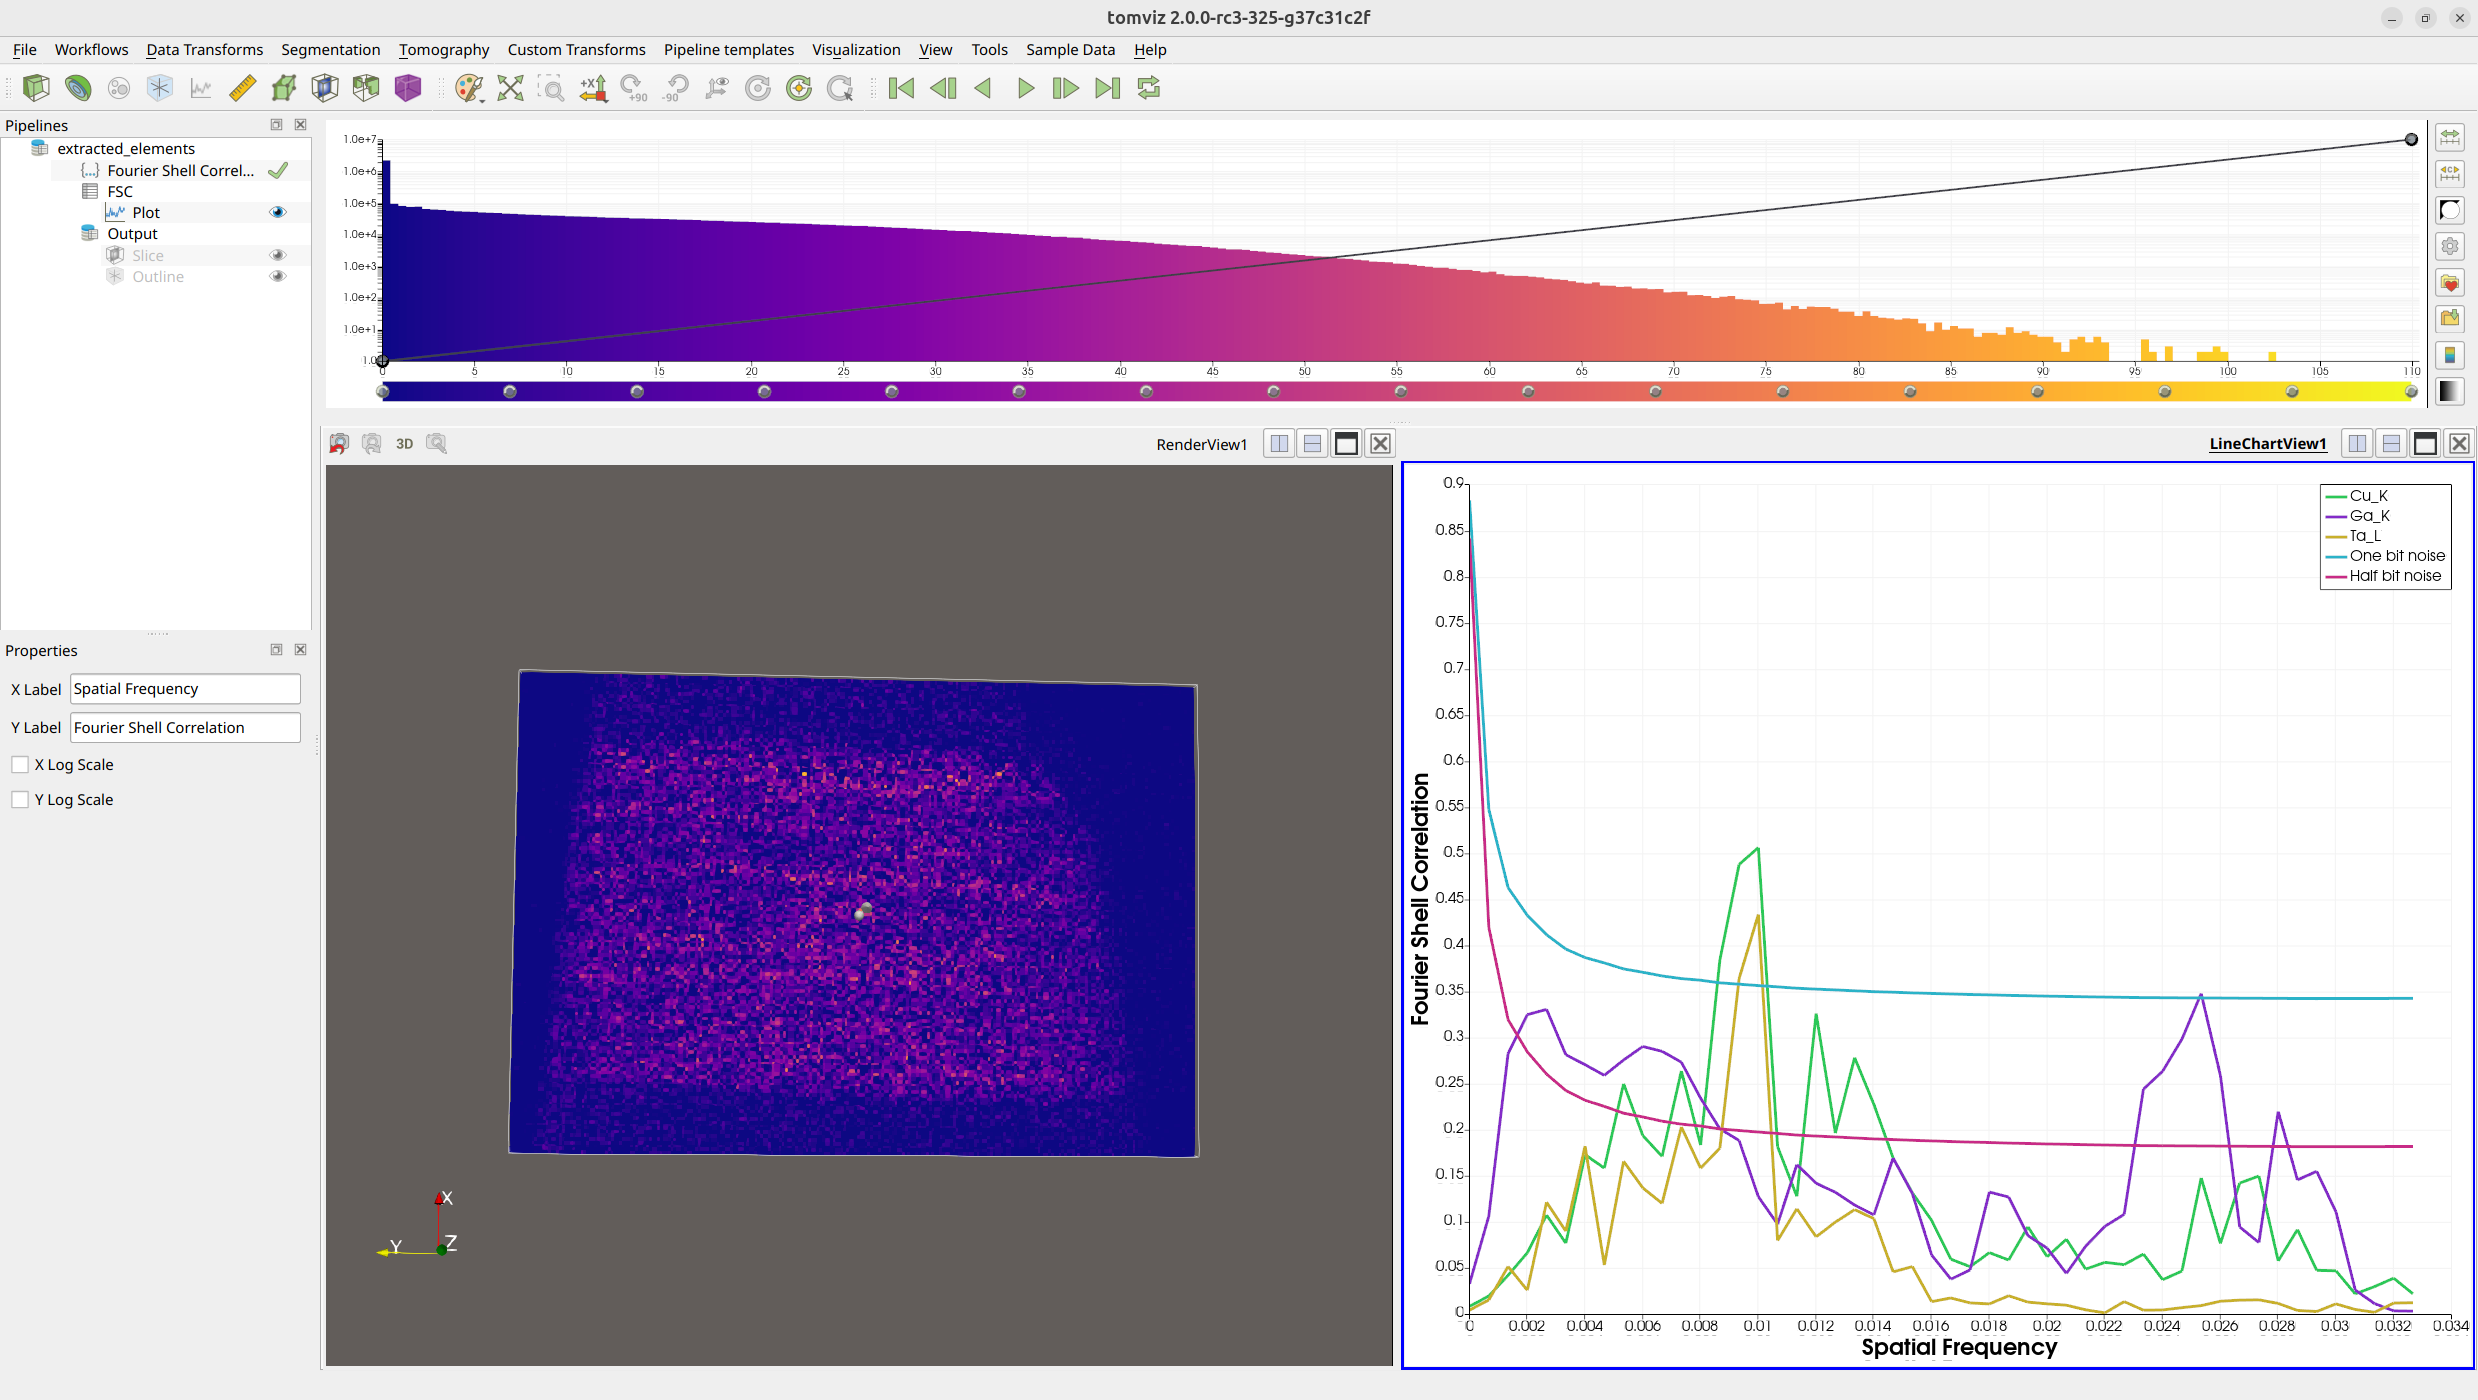Image resolution: width=2478 pixels, height=1400 pixels.
Task: Select the FSC table item
Action: click(x=120, y=191)
